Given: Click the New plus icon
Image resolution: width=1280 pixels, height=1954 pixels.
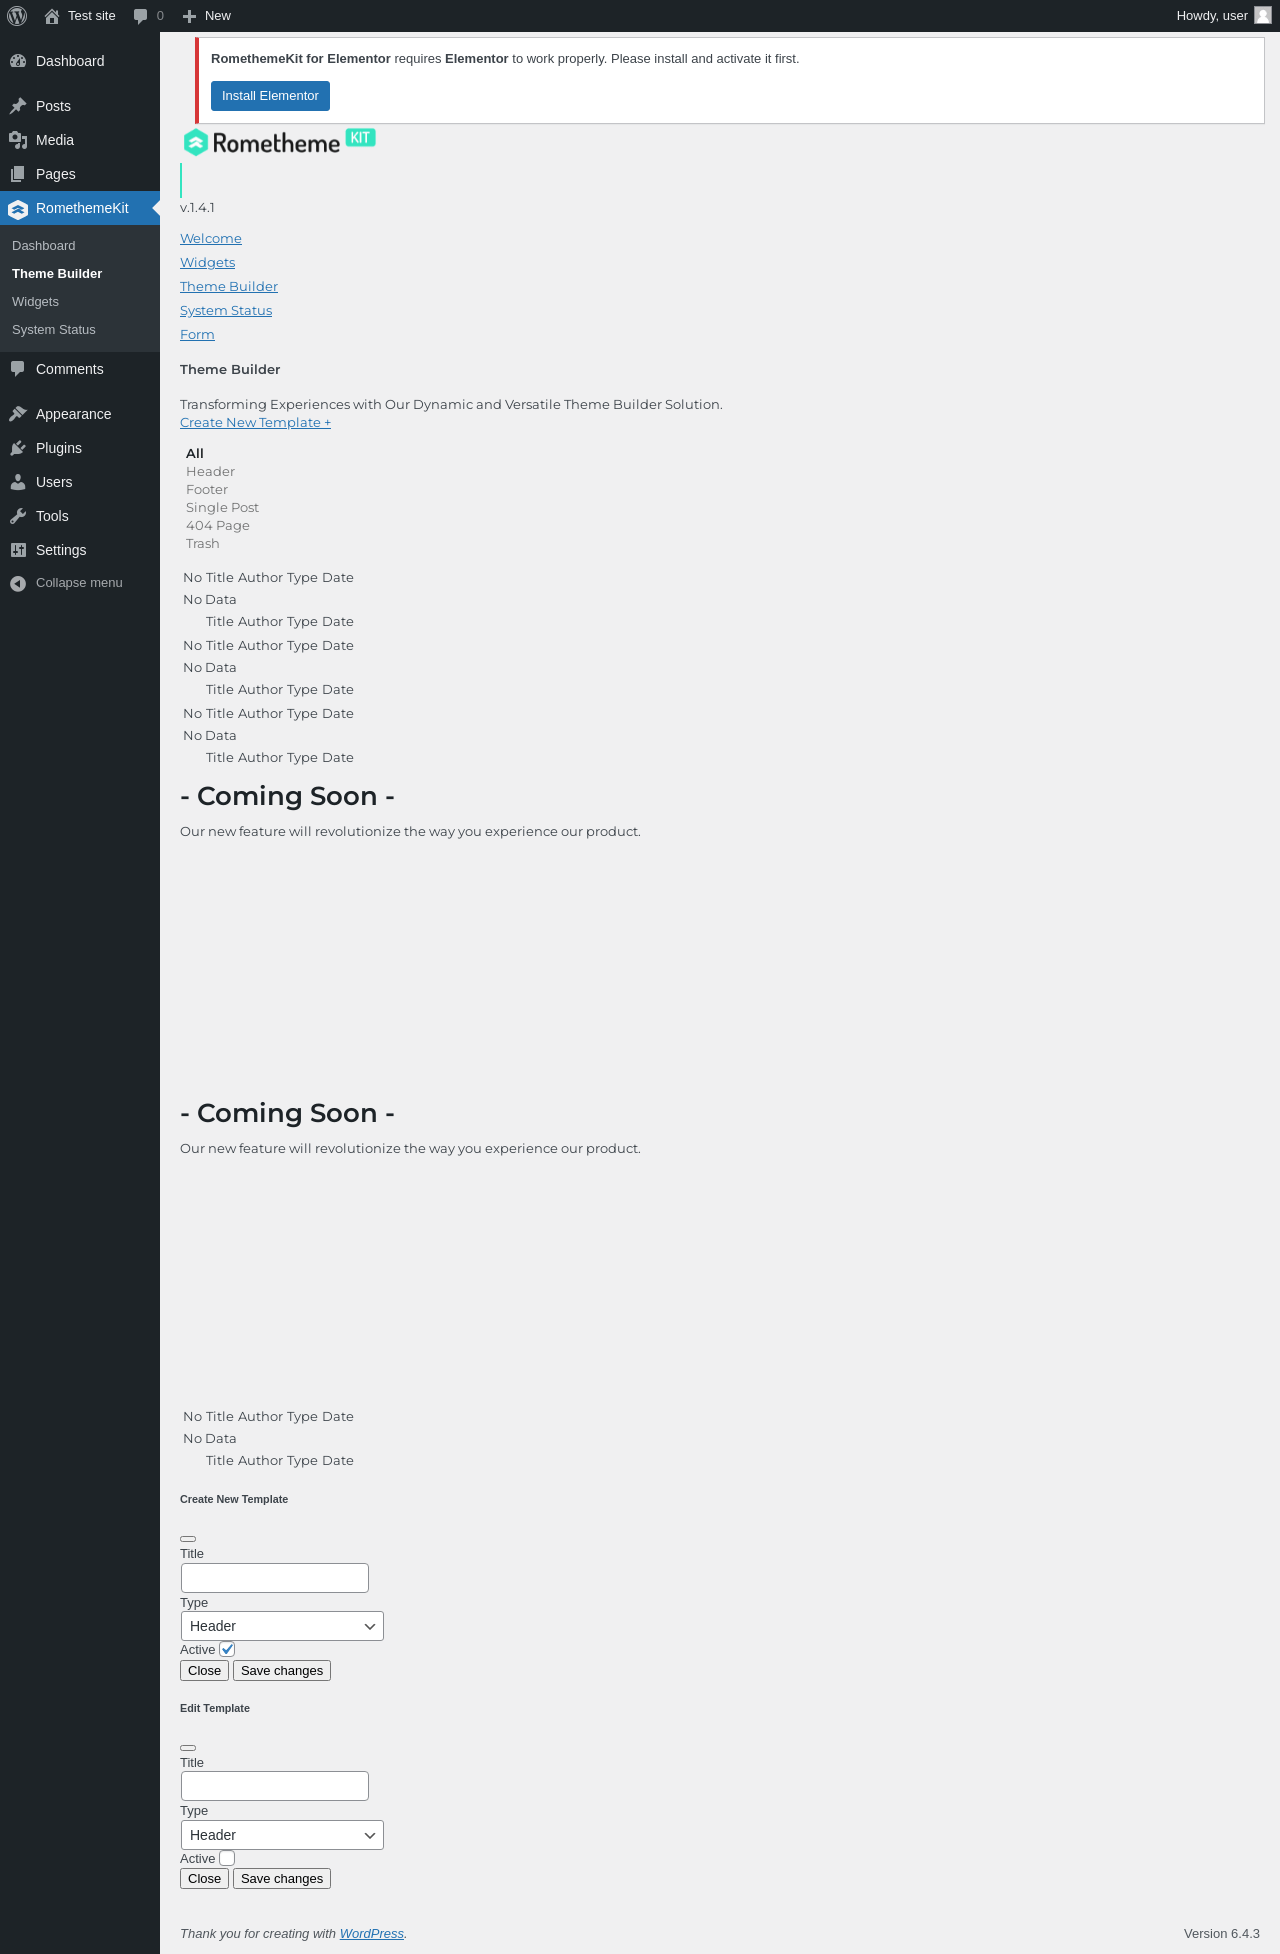Looking at the screenshot, I should click(x=189, y=16).
